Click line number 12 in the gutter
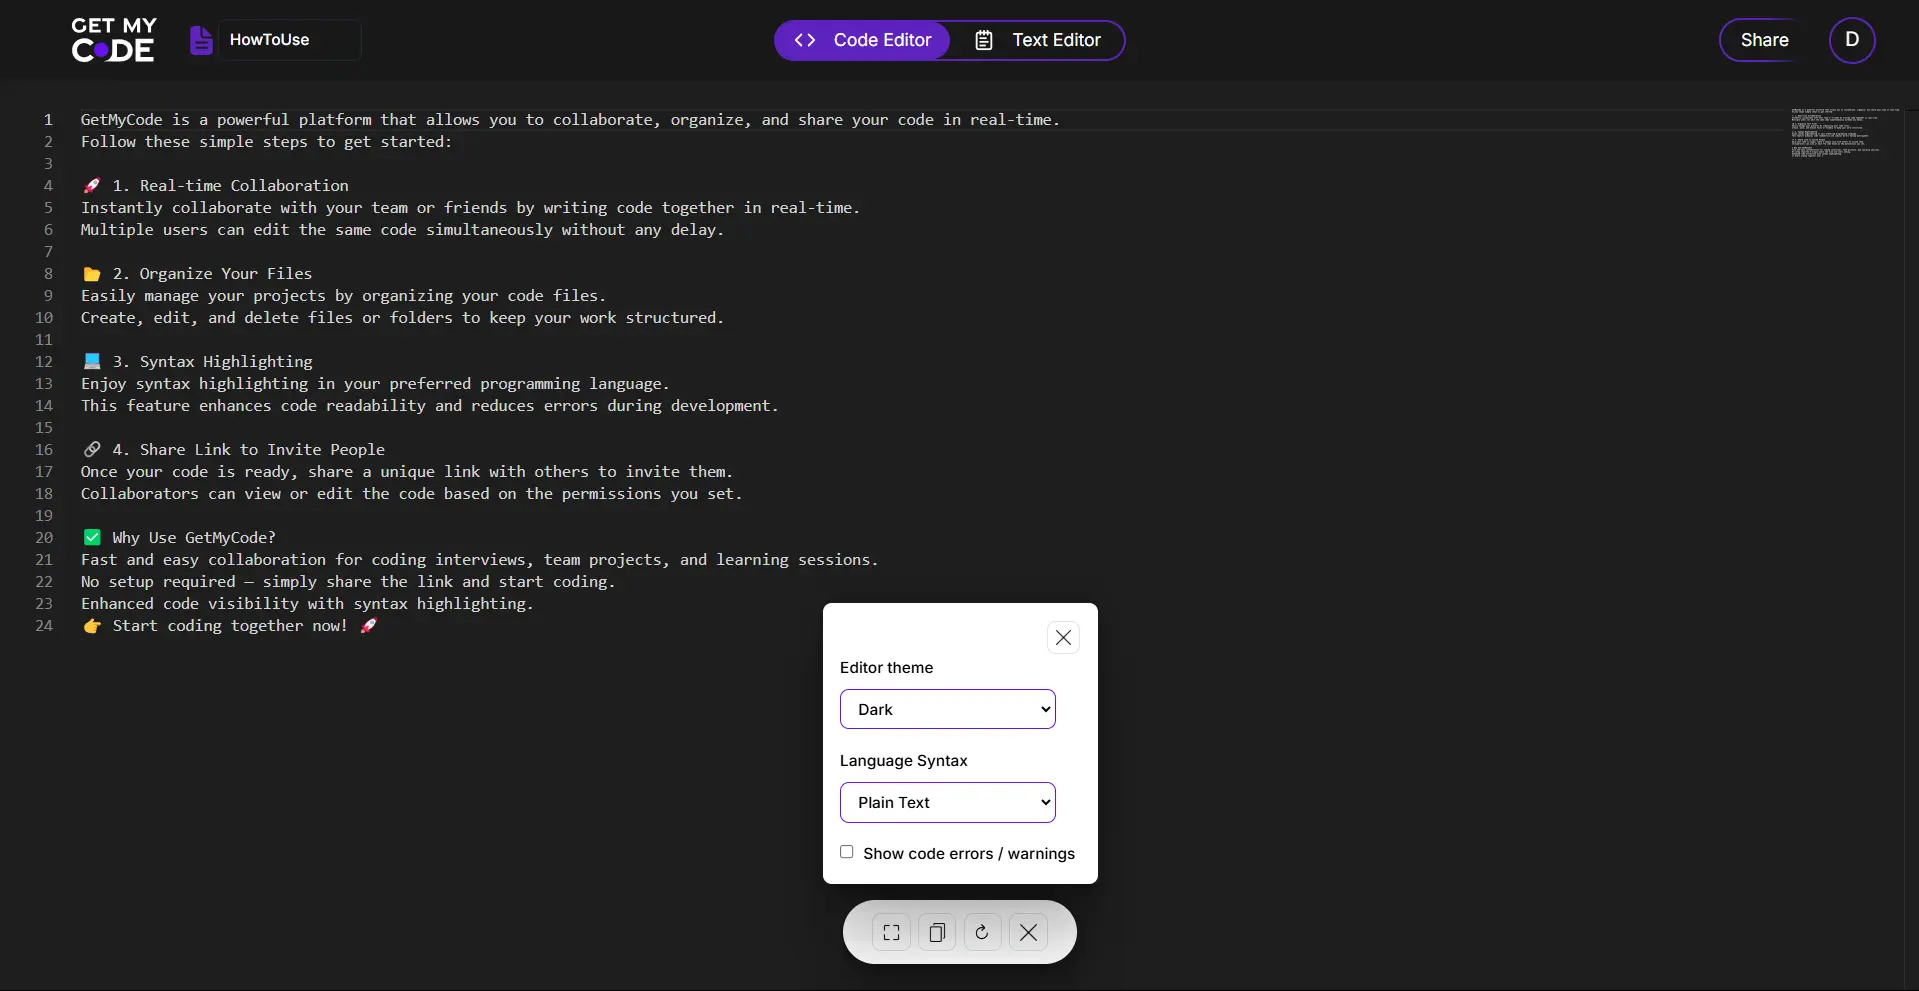This screenshot has height=991, width=1919. [x=44, y=362]
